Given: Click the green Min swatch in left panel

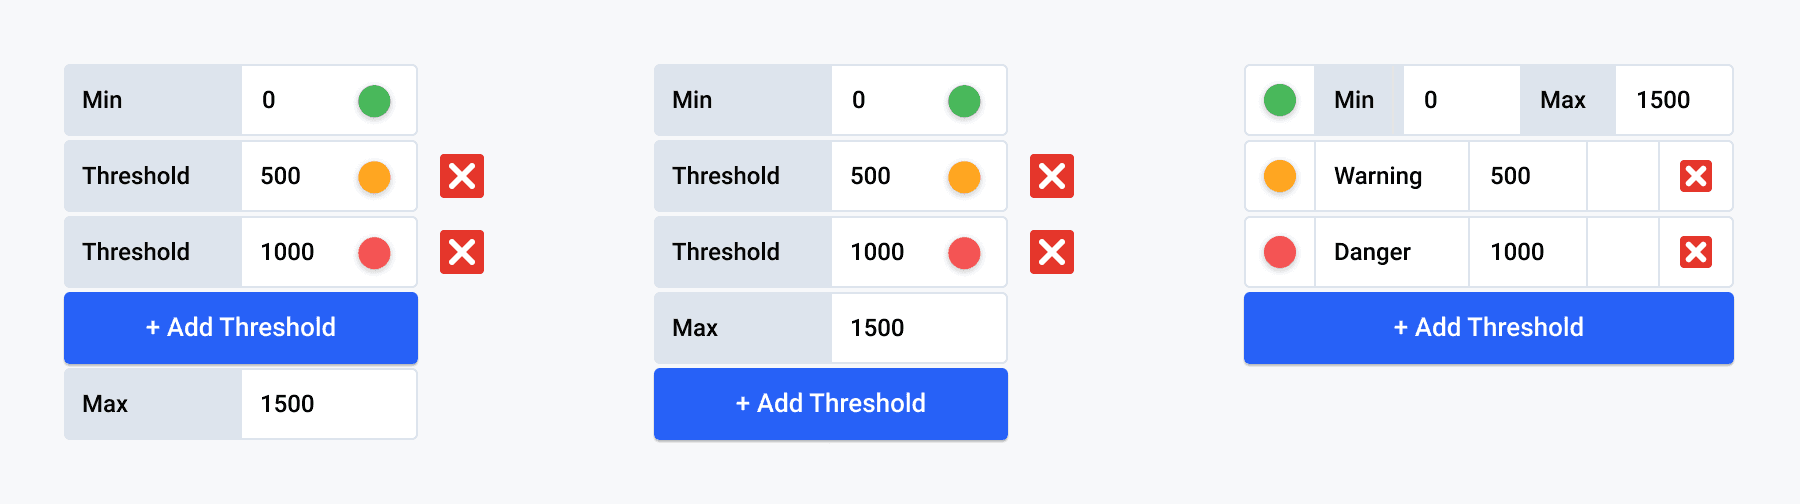Looking at the screenshot, I should tap(374, 101).
